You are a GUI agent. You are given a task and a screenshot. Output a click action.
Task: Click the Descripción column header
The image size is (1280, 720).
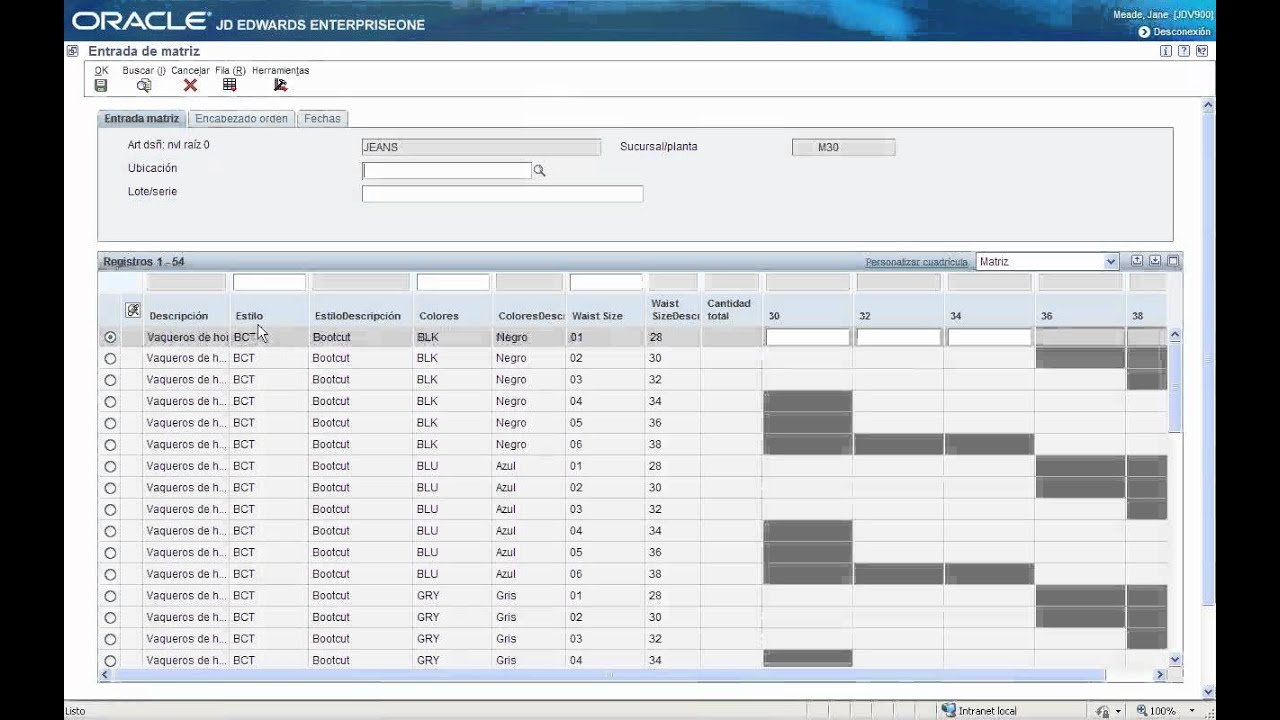click(x=179, y=316)
